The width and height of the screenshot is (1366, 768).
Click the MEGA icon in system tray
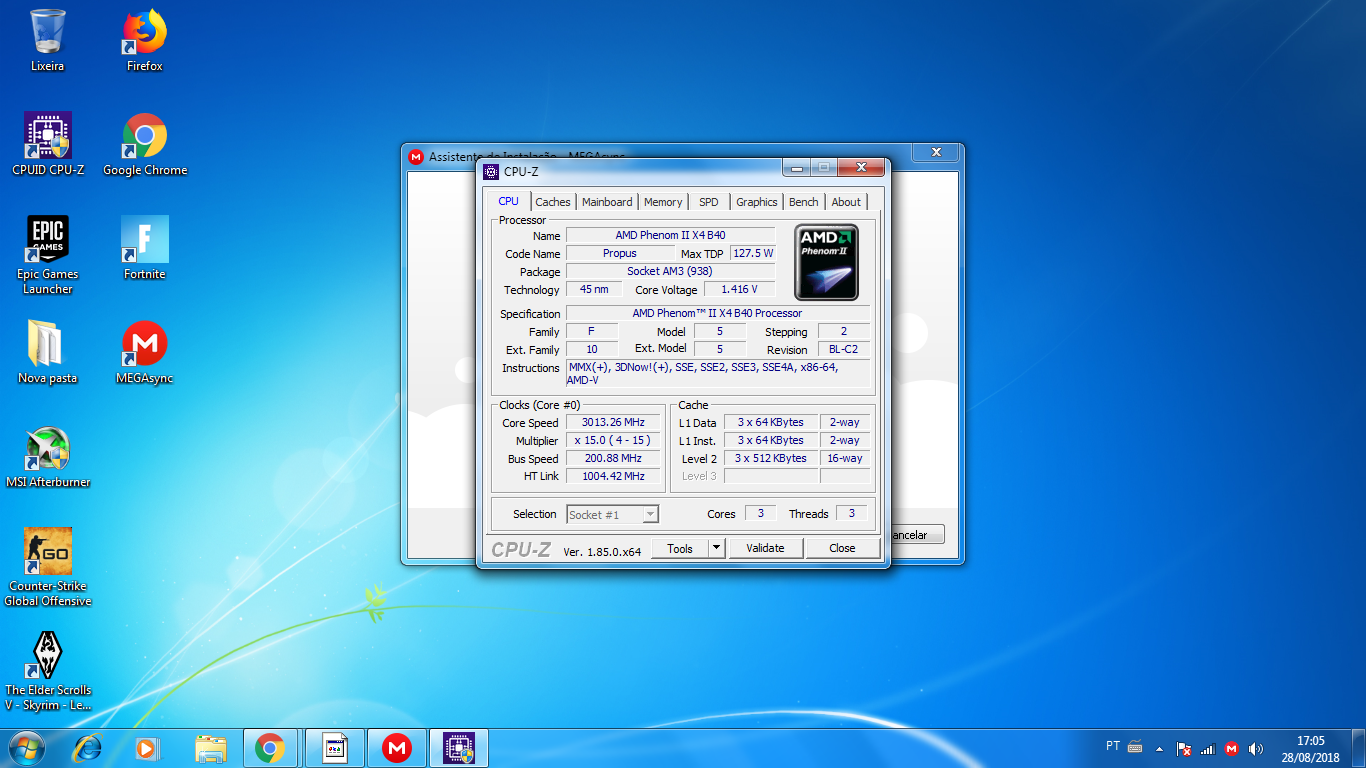coord(1232,748)
